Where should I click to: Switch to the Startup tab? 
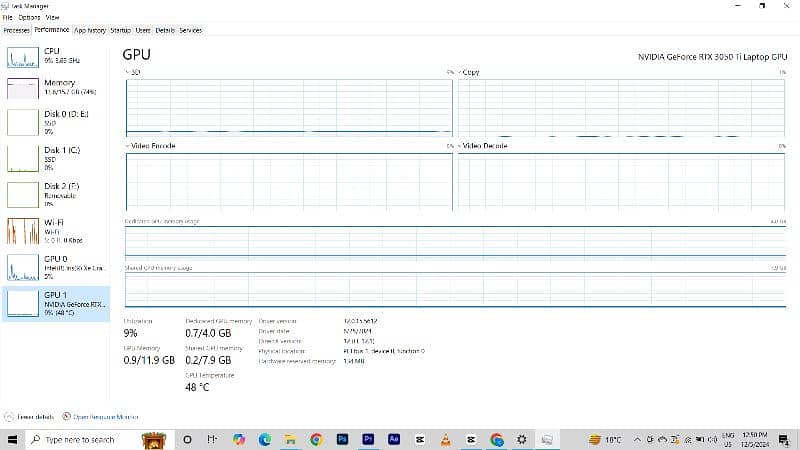[120, 30]
